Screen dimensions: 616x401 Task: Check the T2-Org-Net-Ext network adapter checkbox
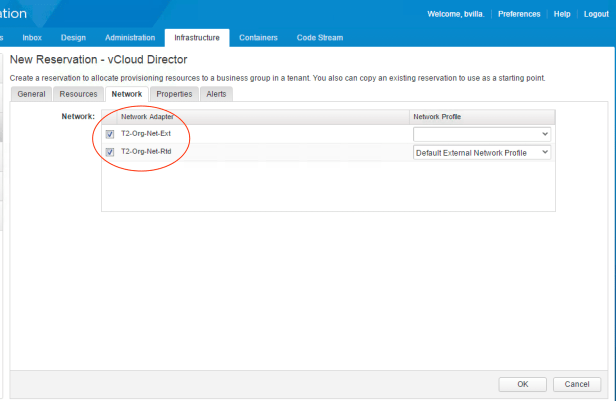click(x=110, y=134)
